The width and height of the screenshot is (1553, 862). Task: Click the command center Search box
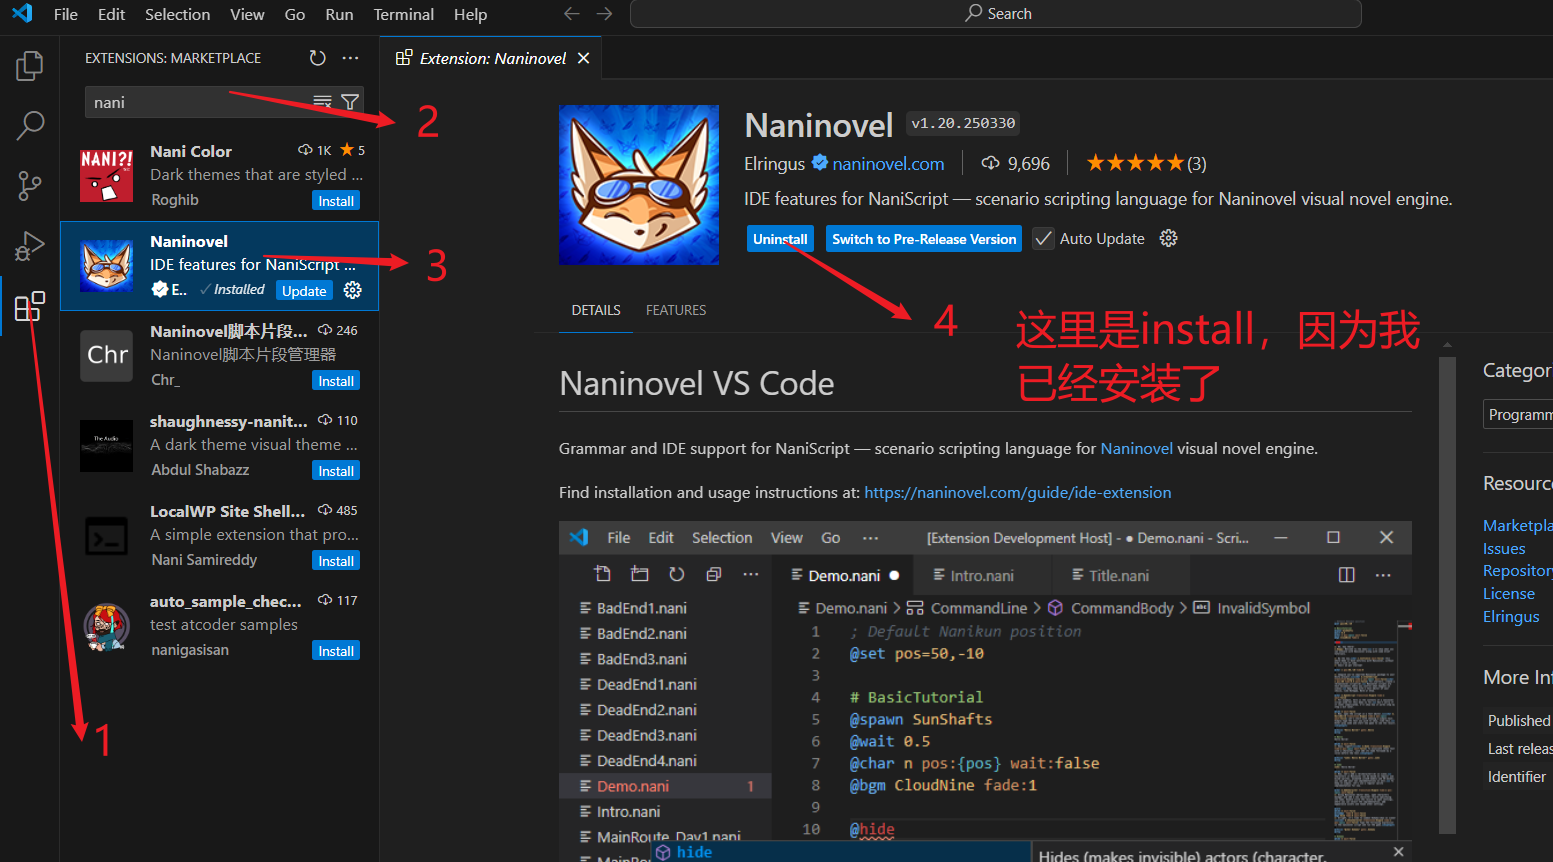(996, 14)
